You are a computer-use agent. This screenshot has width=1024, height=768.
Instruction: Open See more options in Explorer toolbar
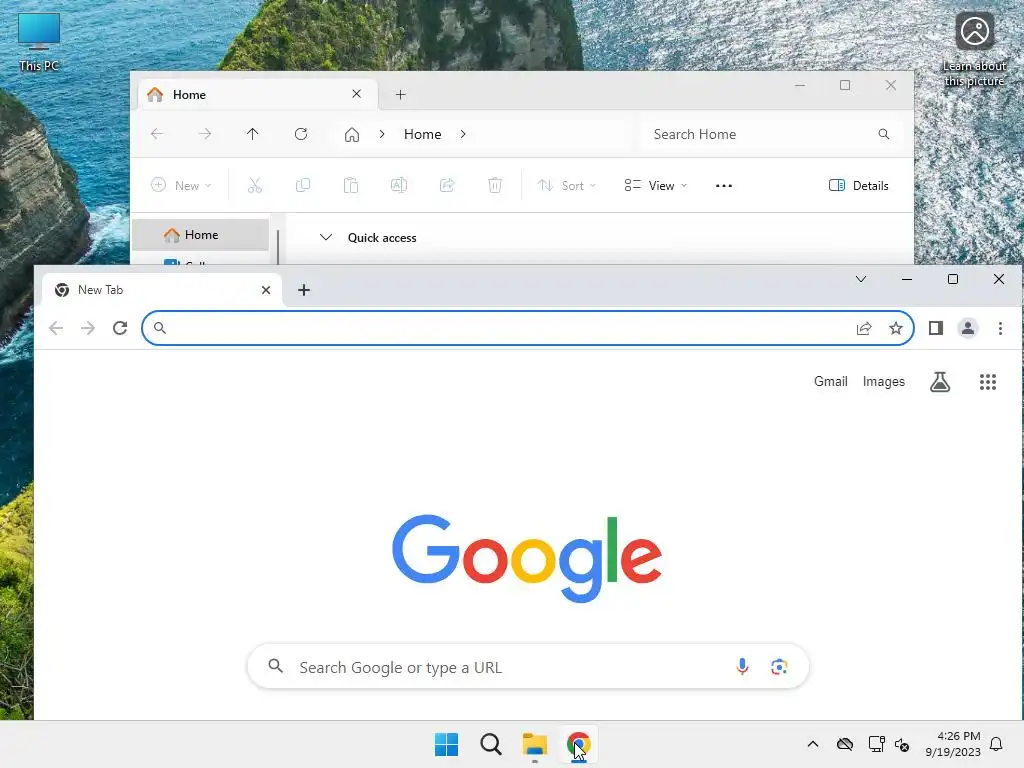[724, 185]
